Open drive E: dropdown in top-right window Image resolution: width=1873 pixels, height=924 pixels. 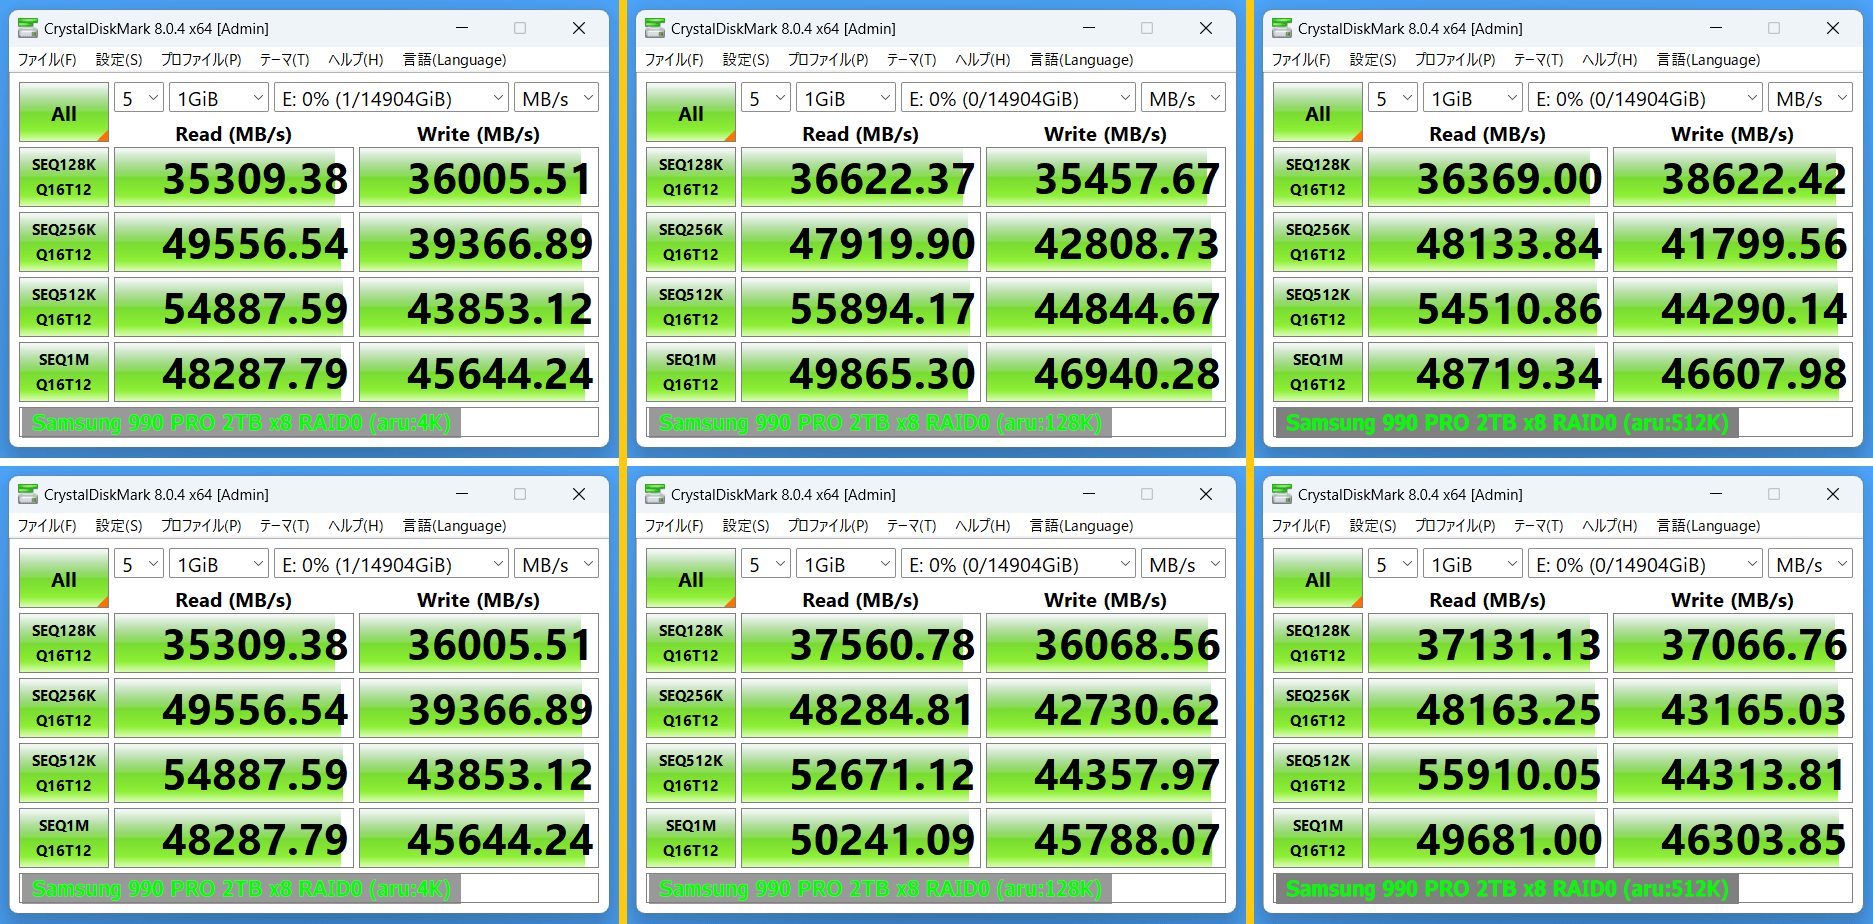(x=1645, y=98)
